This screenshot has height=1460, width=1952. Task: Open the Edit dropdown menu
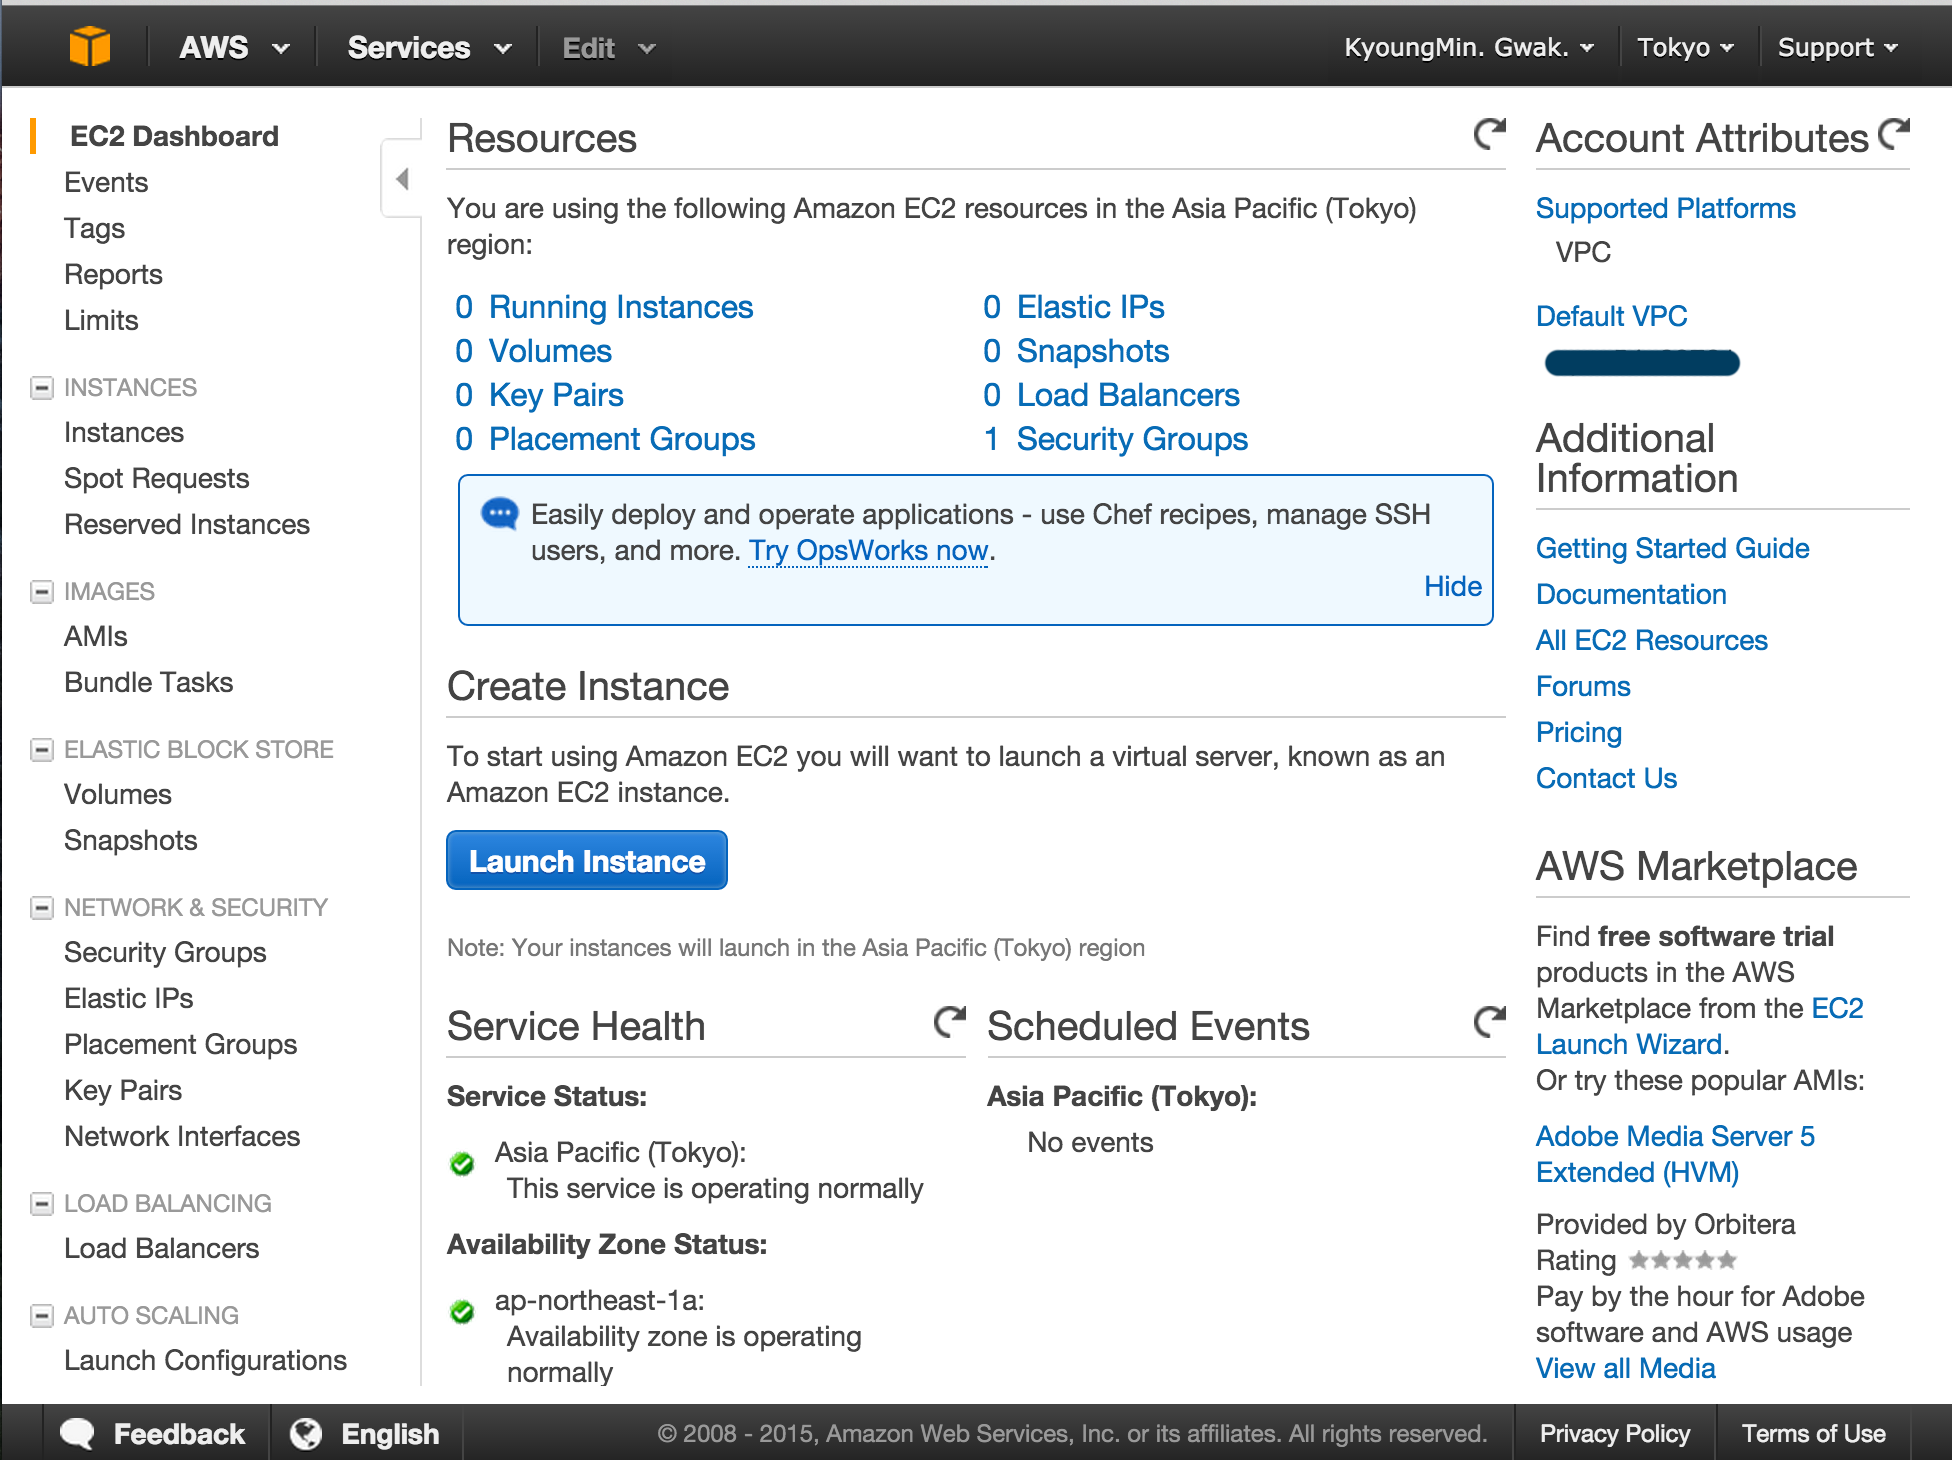click(608, 47)
